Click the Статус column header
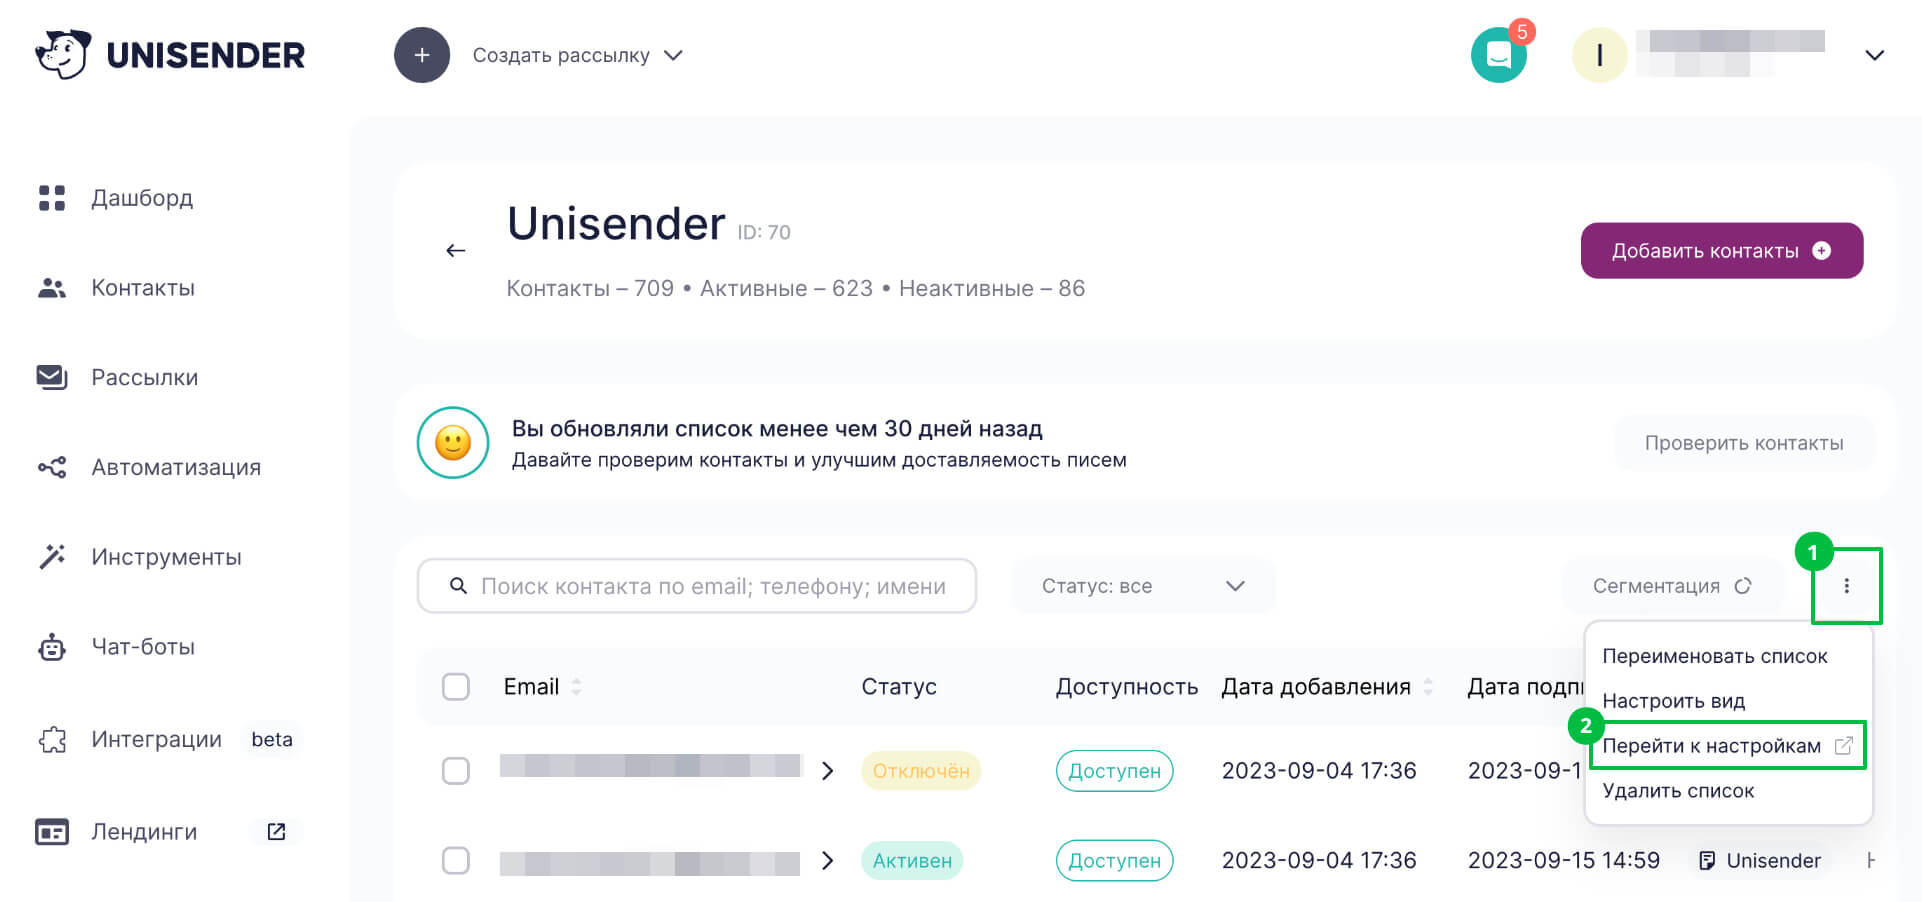This screenshot has height=902, width=1922. (x=899, y=687)
